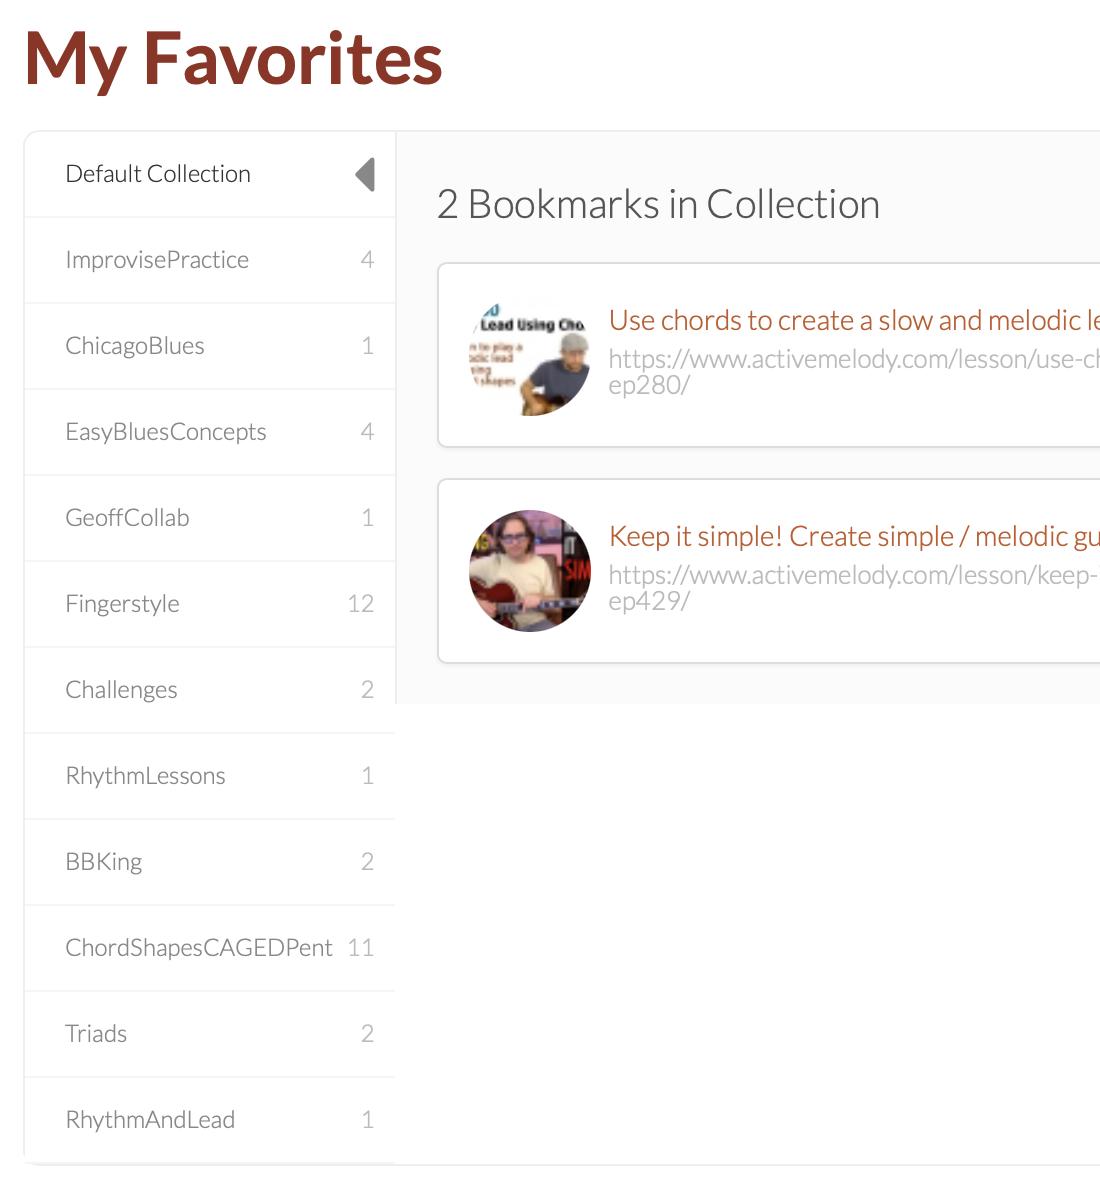The height and width of the screenshot is (1198, 1100).
Task: Open the RhythmAndLead collection
Action: (x=210, y=1120)
